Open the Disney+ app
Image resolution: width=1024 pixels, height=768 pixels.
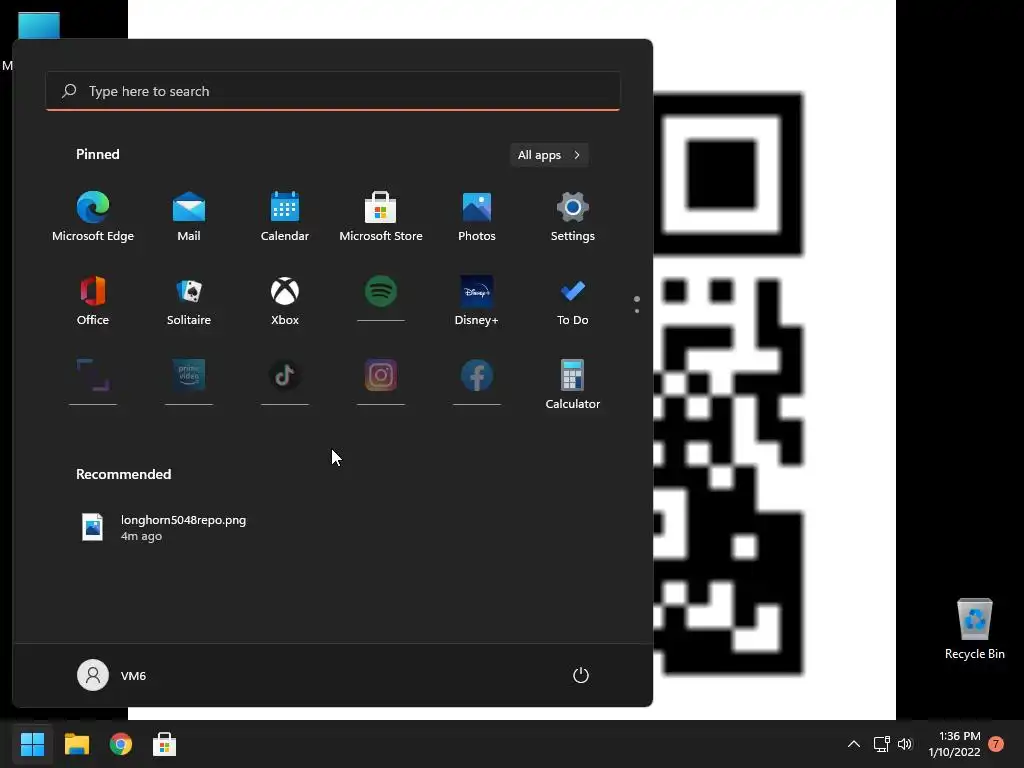point(477,300)
